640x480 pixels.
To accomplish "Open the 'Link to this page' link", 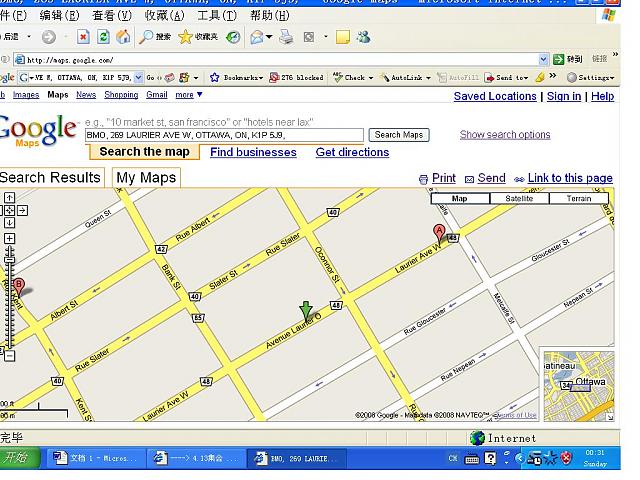I will click(x=569, y=178).
